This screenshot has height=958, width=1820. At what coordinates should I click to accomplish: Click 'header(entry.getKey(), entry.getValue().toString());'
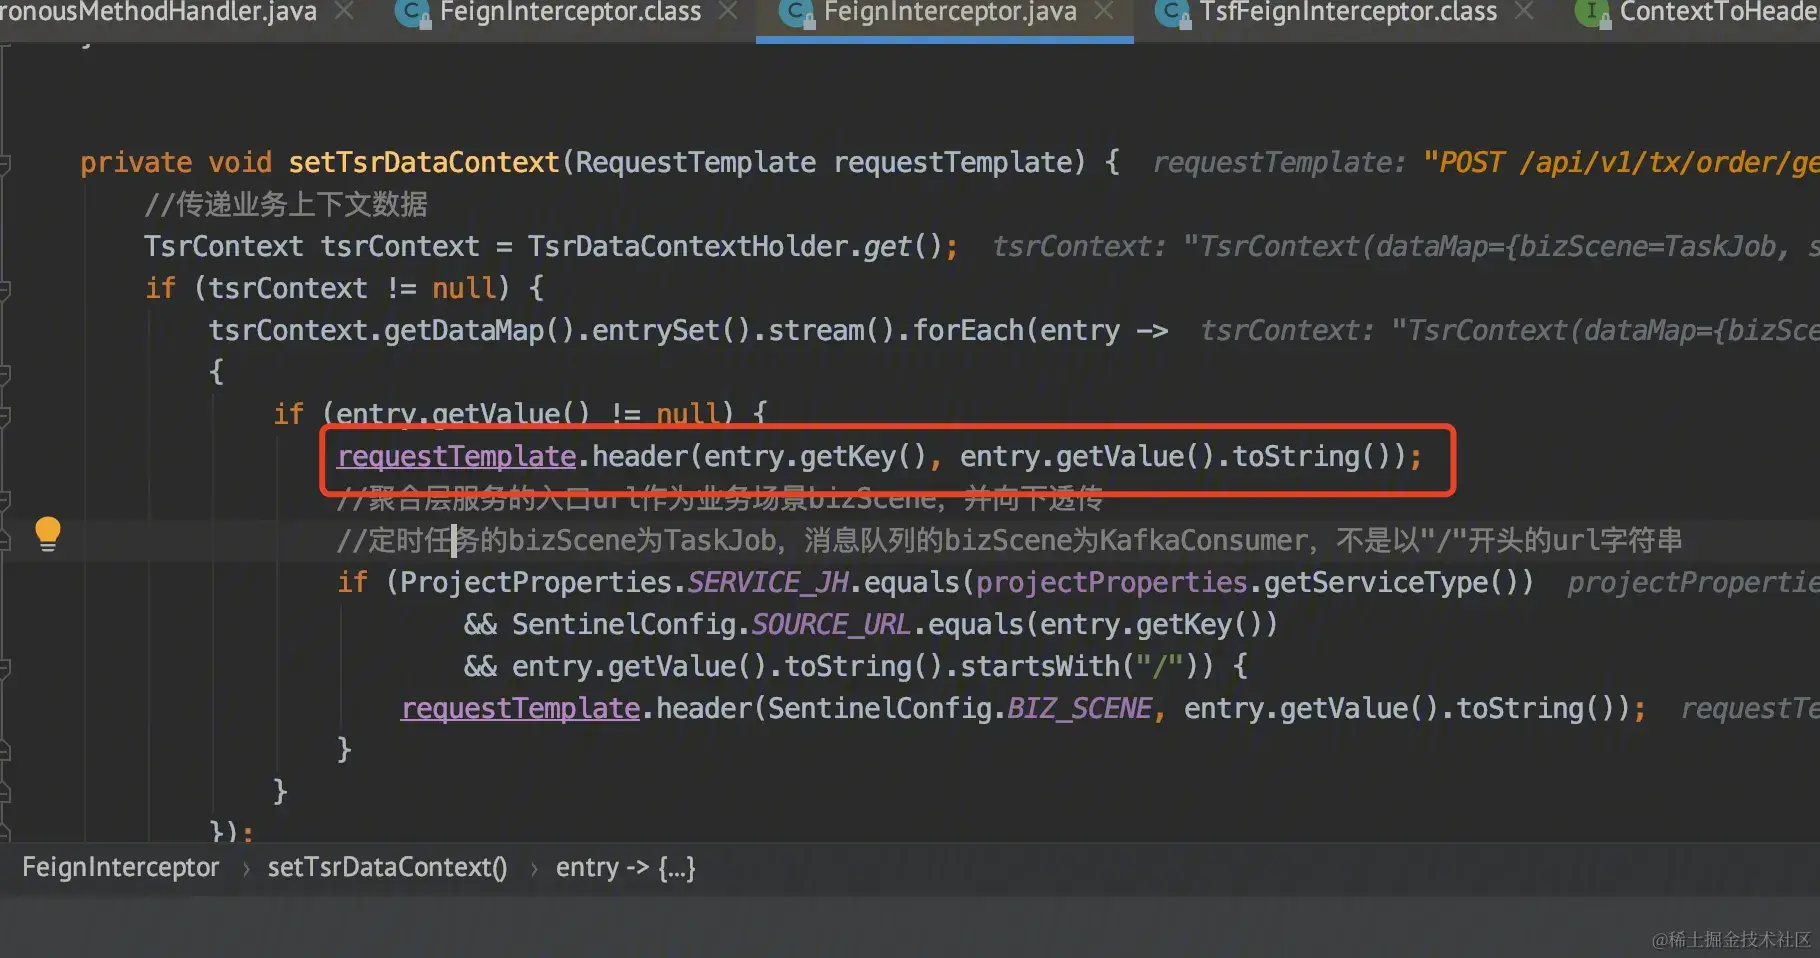tap(1007, 457)
